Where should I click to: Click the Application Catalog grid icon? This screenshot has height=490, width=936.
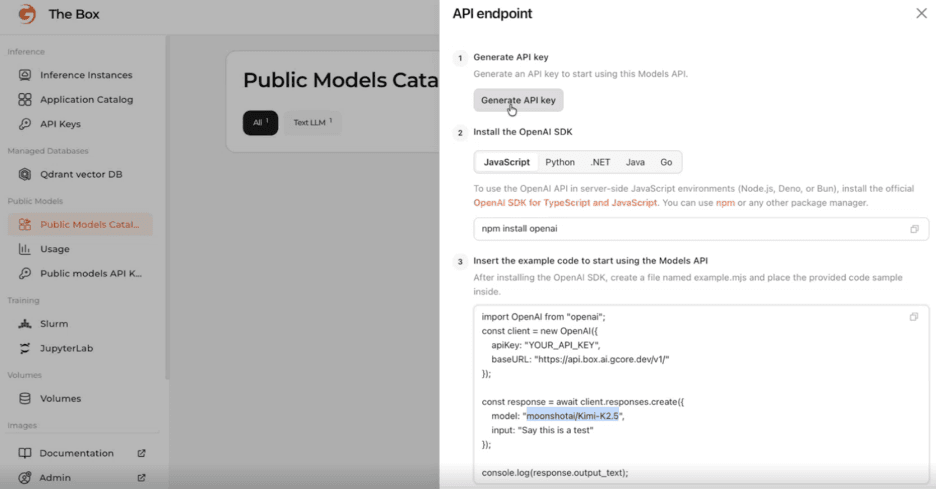[x=25, y=100]
